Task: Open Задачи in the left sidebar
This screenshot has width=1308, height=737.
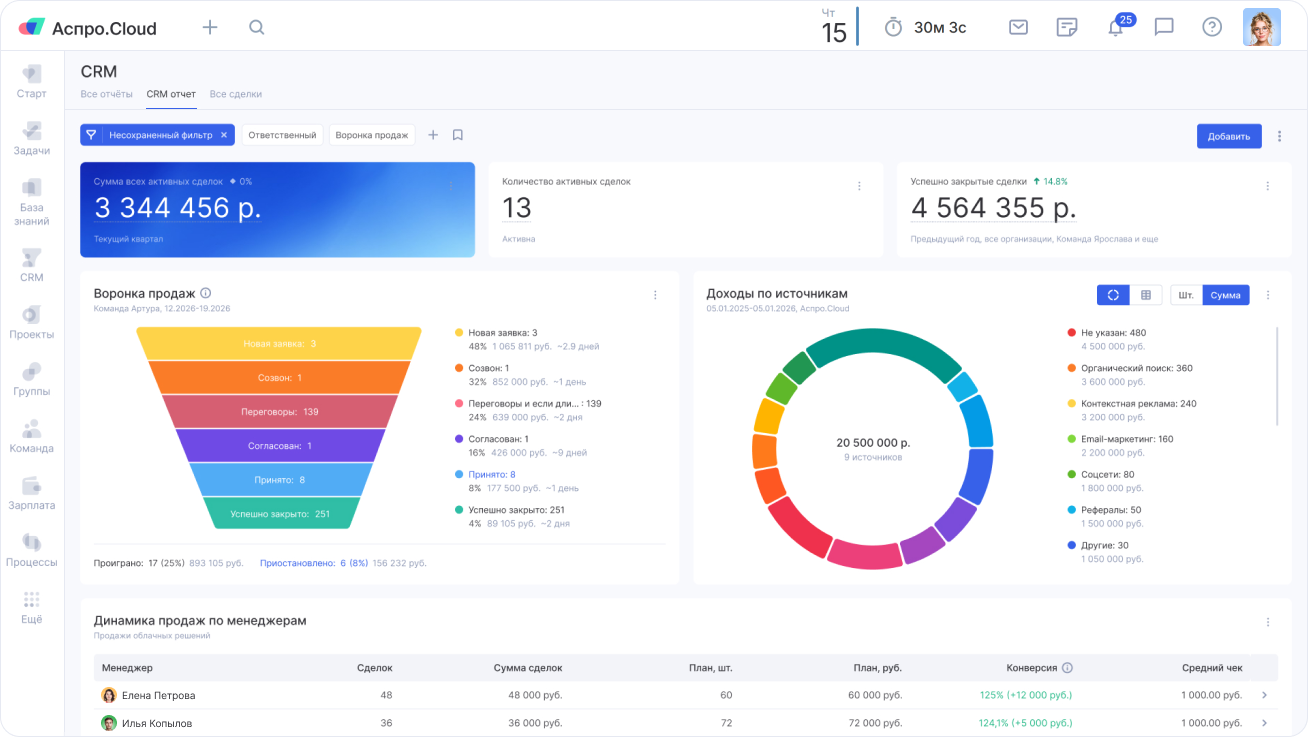Action: point(32,139)
